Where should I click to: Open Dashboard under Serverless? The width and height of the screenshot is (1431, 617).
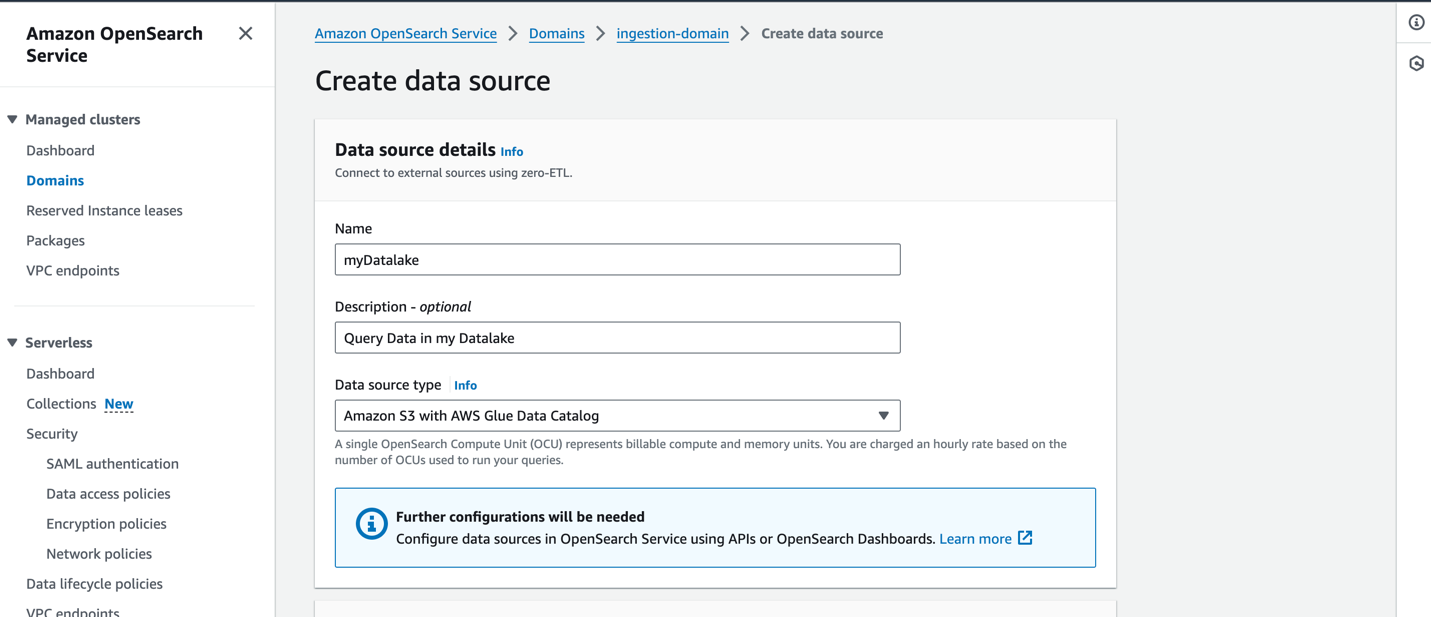(60, 373)
